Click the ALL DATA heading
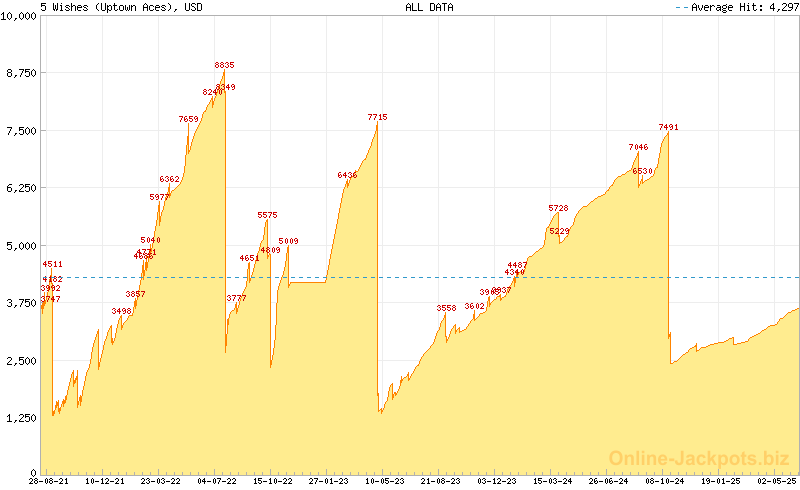Screen dimensions: 800x490 pos(428,7)
